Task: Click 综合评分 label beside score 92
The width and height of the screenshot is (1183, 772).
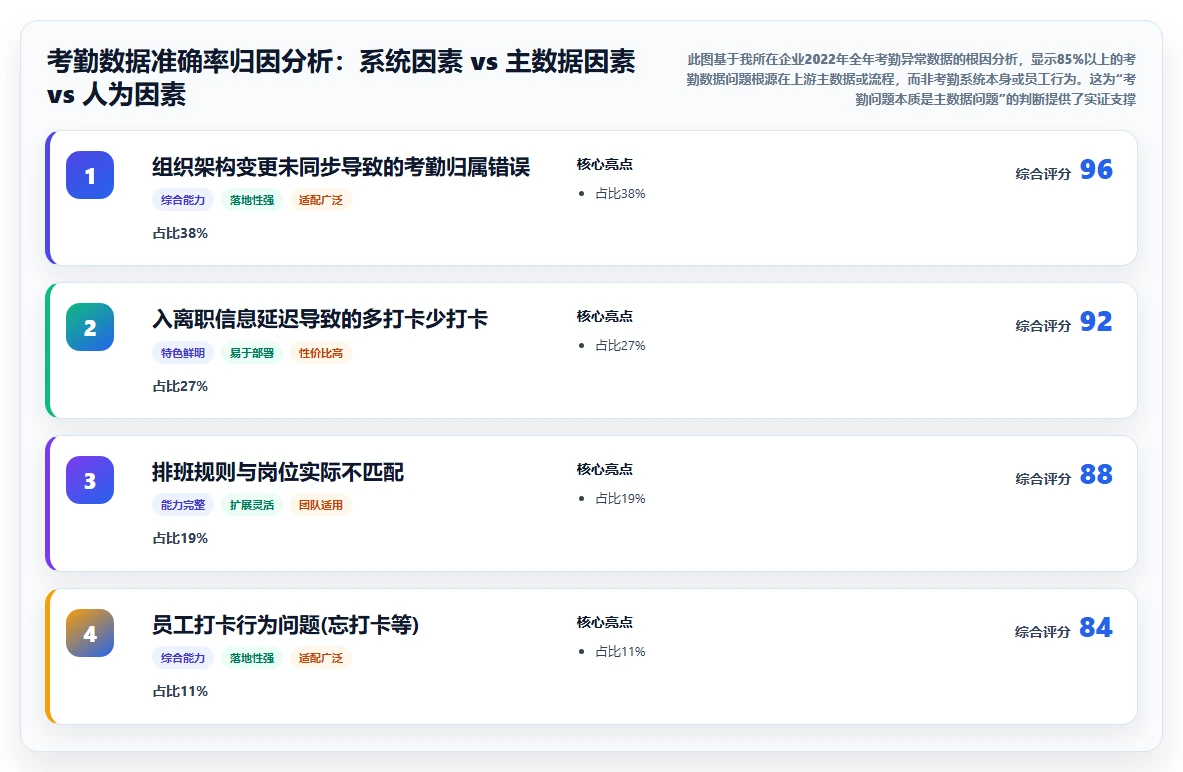Action: pyautogui.click(x=1043, y=326)
